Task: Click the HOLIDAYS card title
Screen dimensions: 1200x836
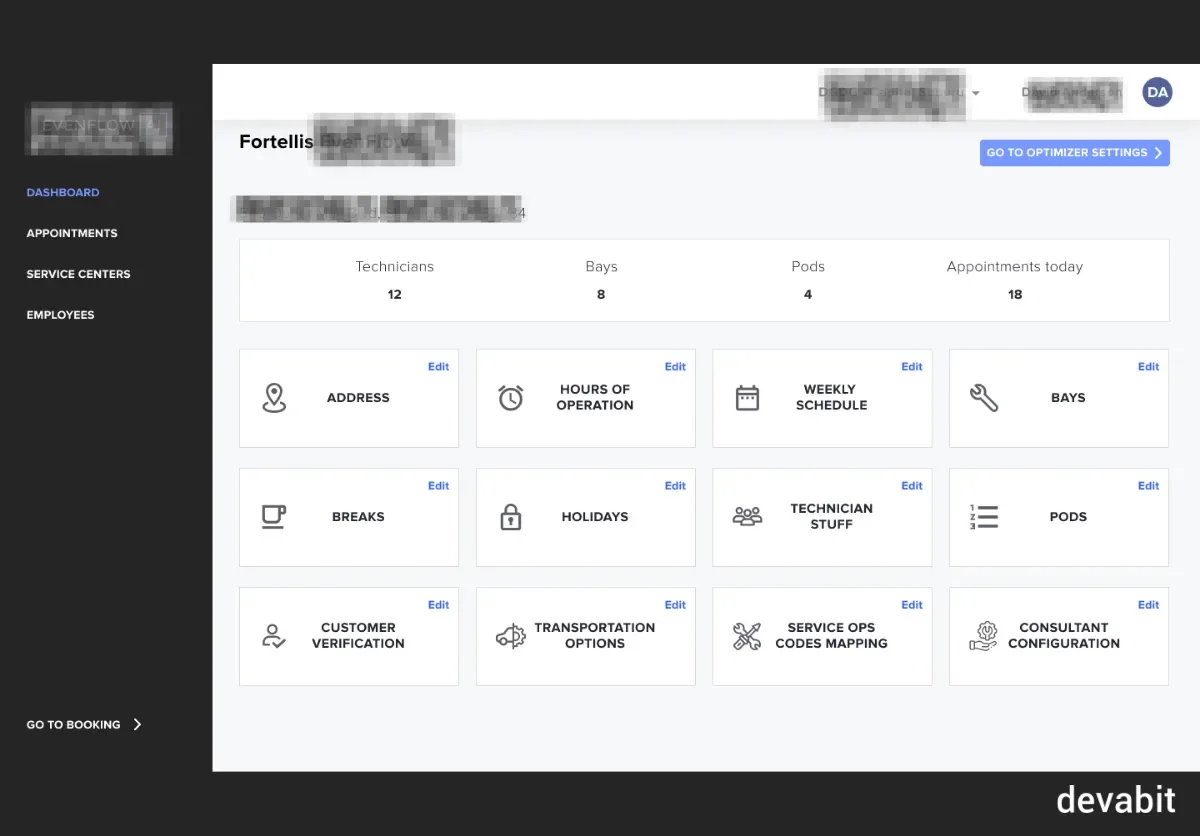Action: (x=595, y=517)
